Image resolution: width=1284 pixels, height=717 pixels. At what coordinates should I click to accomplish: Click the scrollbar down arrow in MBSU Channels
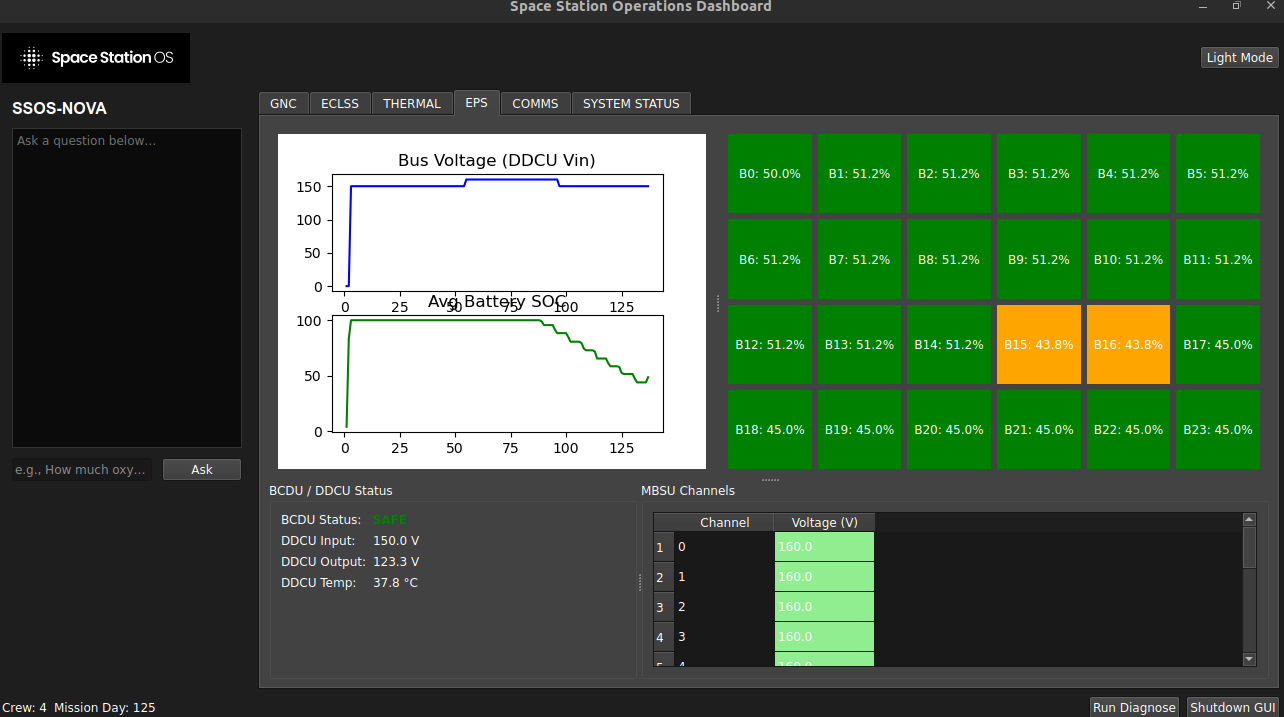pyautogui.click(x=1249, y=659)
